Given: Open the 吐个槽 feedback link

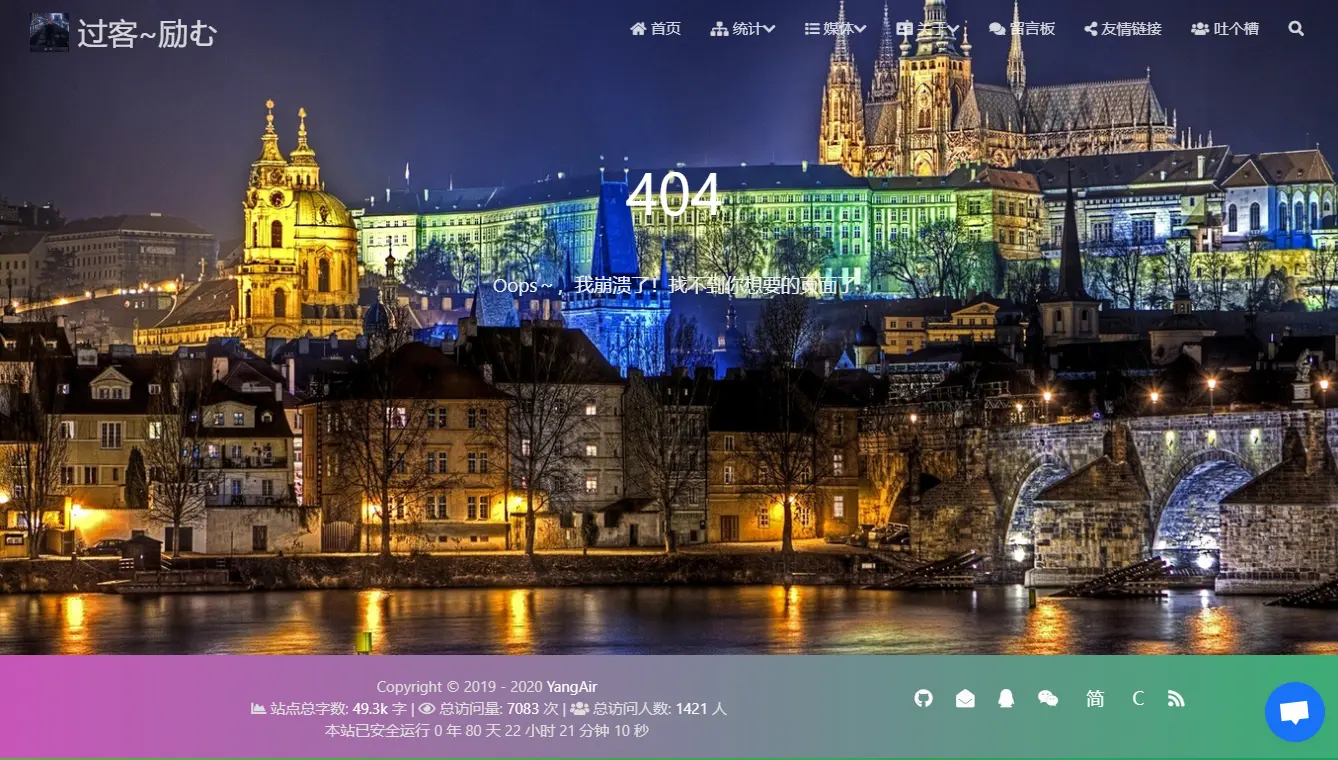Looking at the screenshot, I should point(1225,29).
